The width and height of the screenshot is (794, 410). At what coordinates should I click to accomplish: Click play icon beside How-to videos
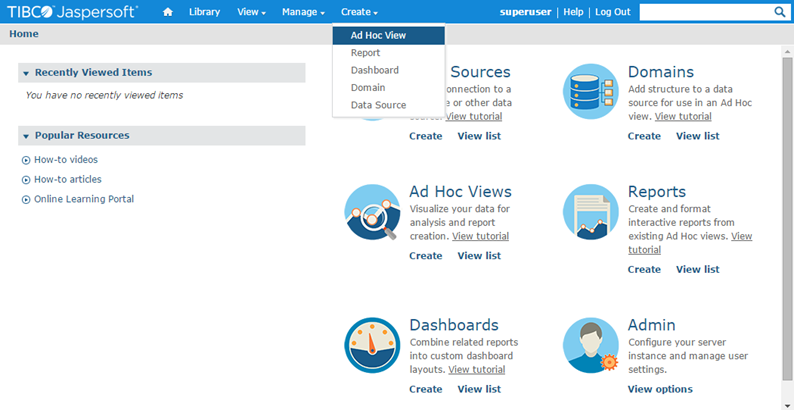click(x=26, y=160)
